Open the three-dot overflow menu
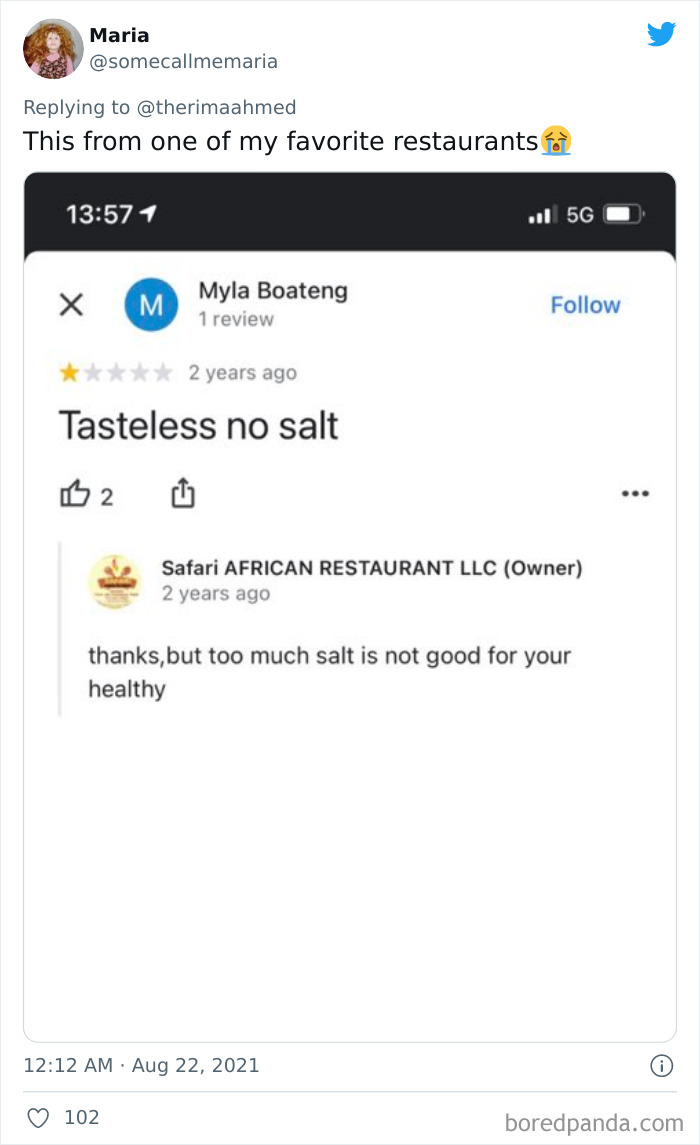 click(637, 493)
